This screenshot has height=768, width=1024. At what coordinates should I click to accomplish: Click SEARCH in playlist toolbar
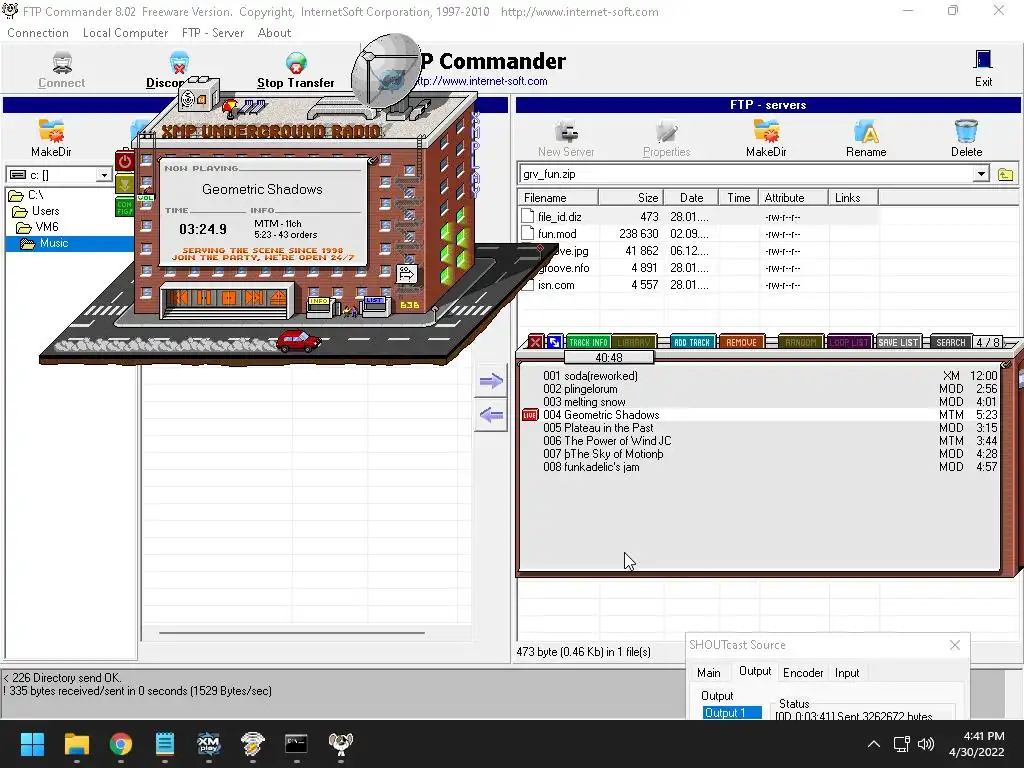[x=950, y=342]
